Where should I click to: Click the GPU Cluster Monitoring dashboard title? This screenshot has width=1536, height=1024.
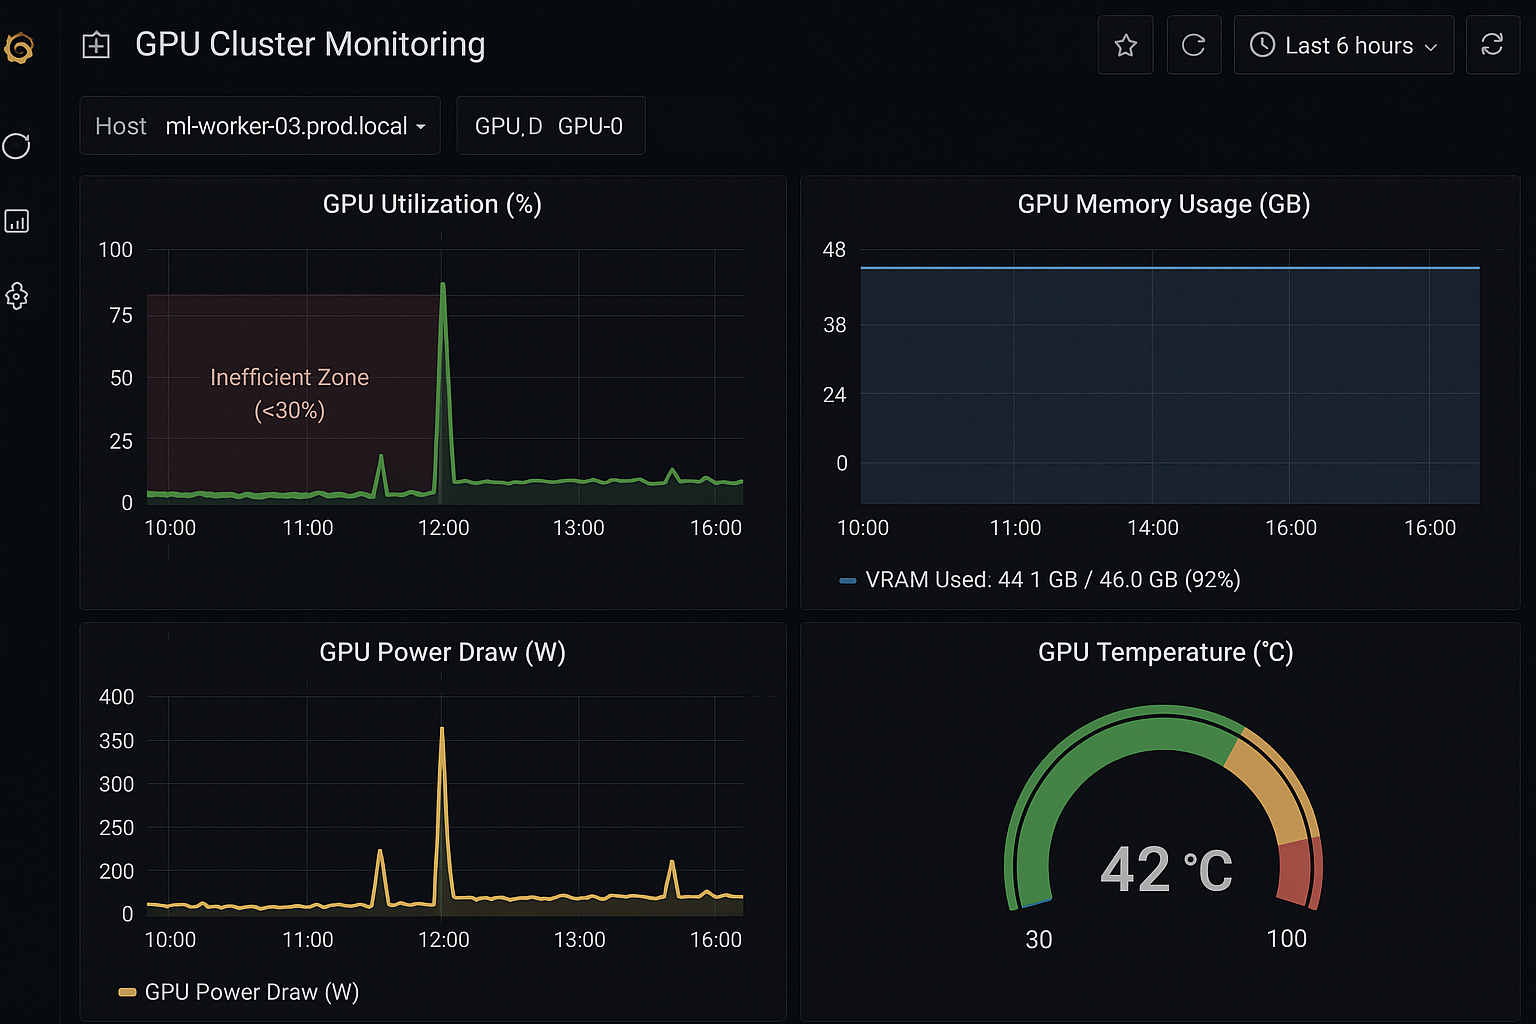tap(310, 44)
